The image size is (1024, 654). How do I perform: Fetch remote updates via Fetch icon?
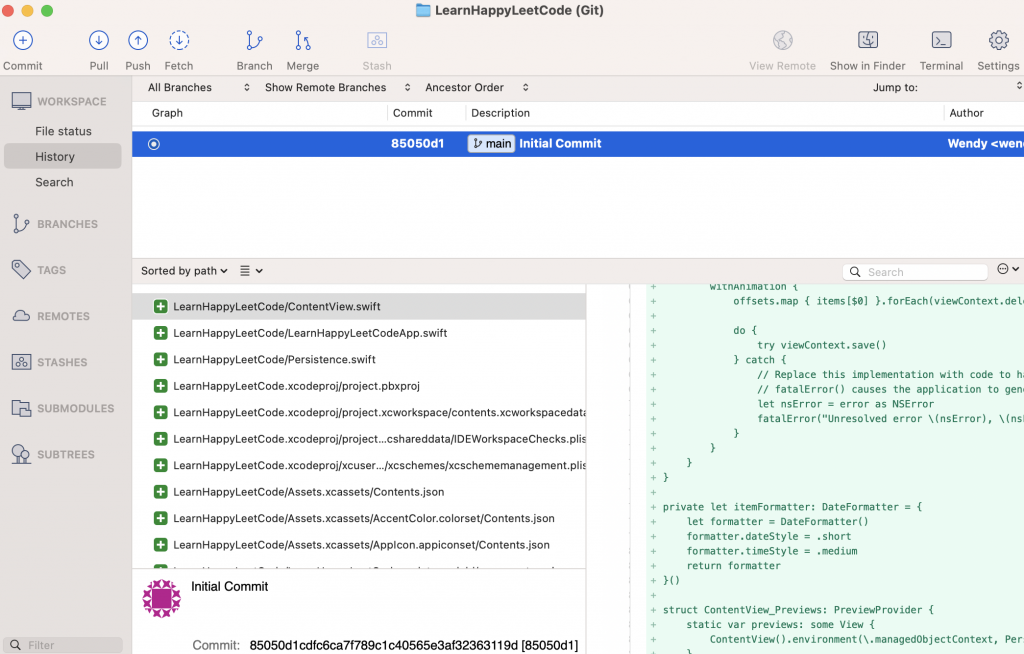(179, 41)
